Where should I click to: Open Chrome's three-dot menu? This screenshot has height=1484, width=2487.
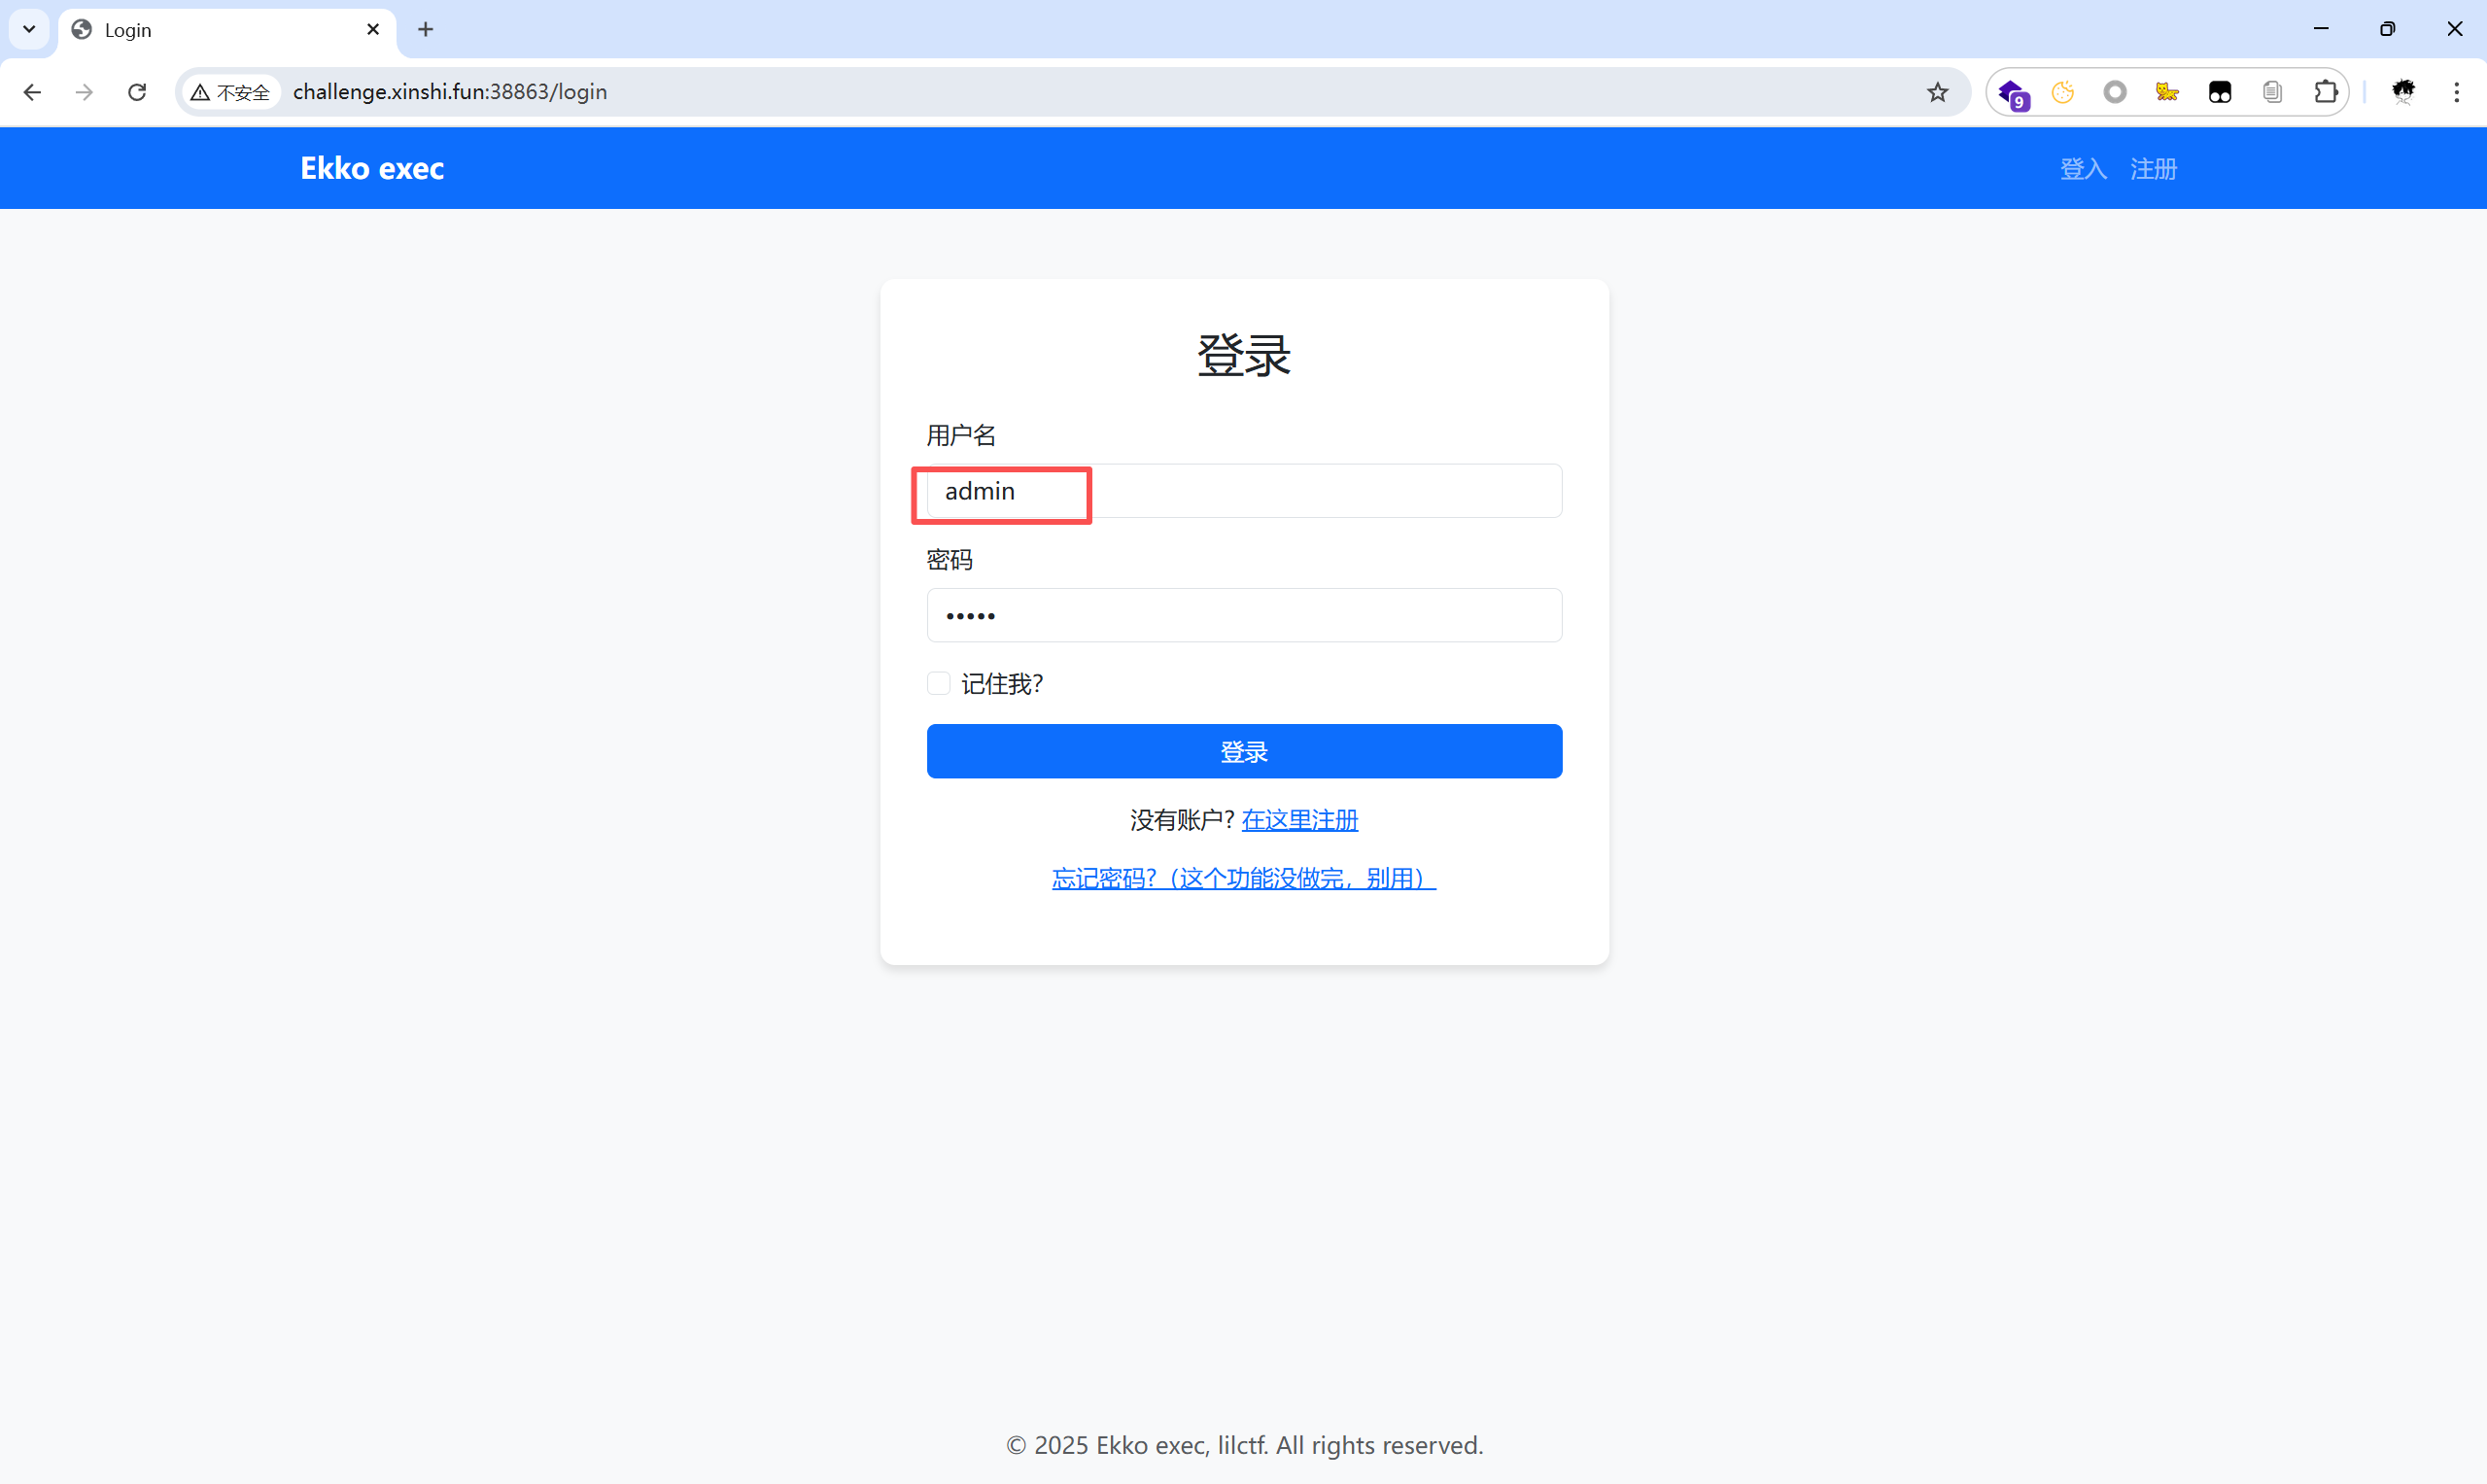tap(2456, 93)
